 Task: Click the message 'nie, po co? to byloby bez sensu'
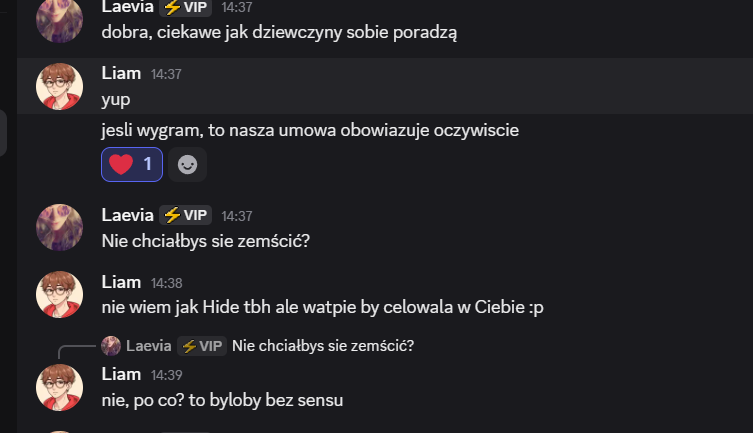222,401
